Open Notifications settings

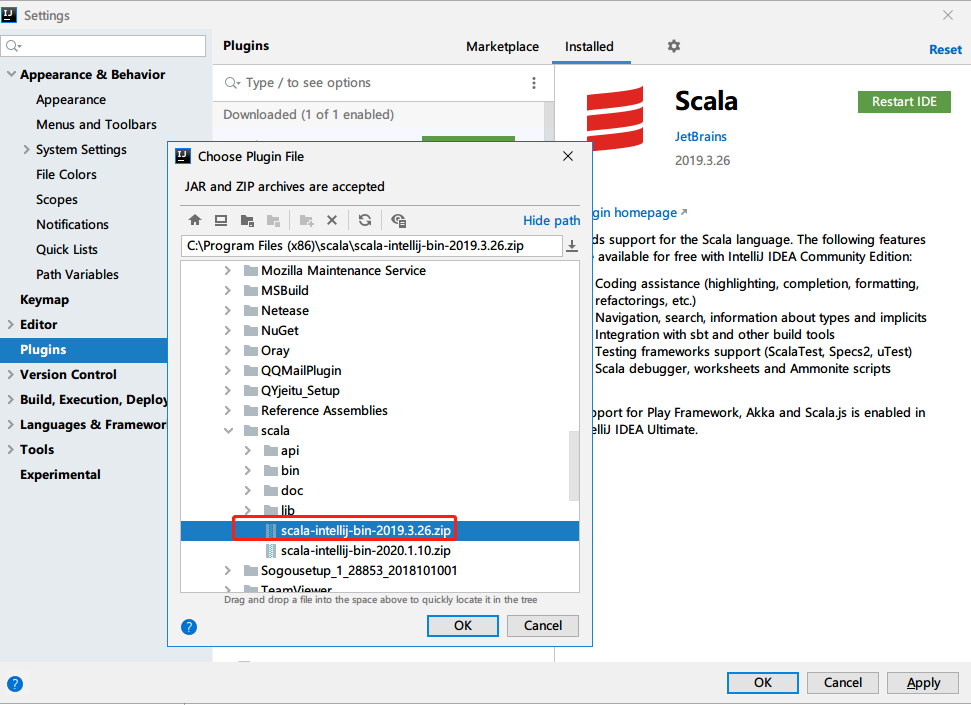pyautogui.click(x=72, y=224)
